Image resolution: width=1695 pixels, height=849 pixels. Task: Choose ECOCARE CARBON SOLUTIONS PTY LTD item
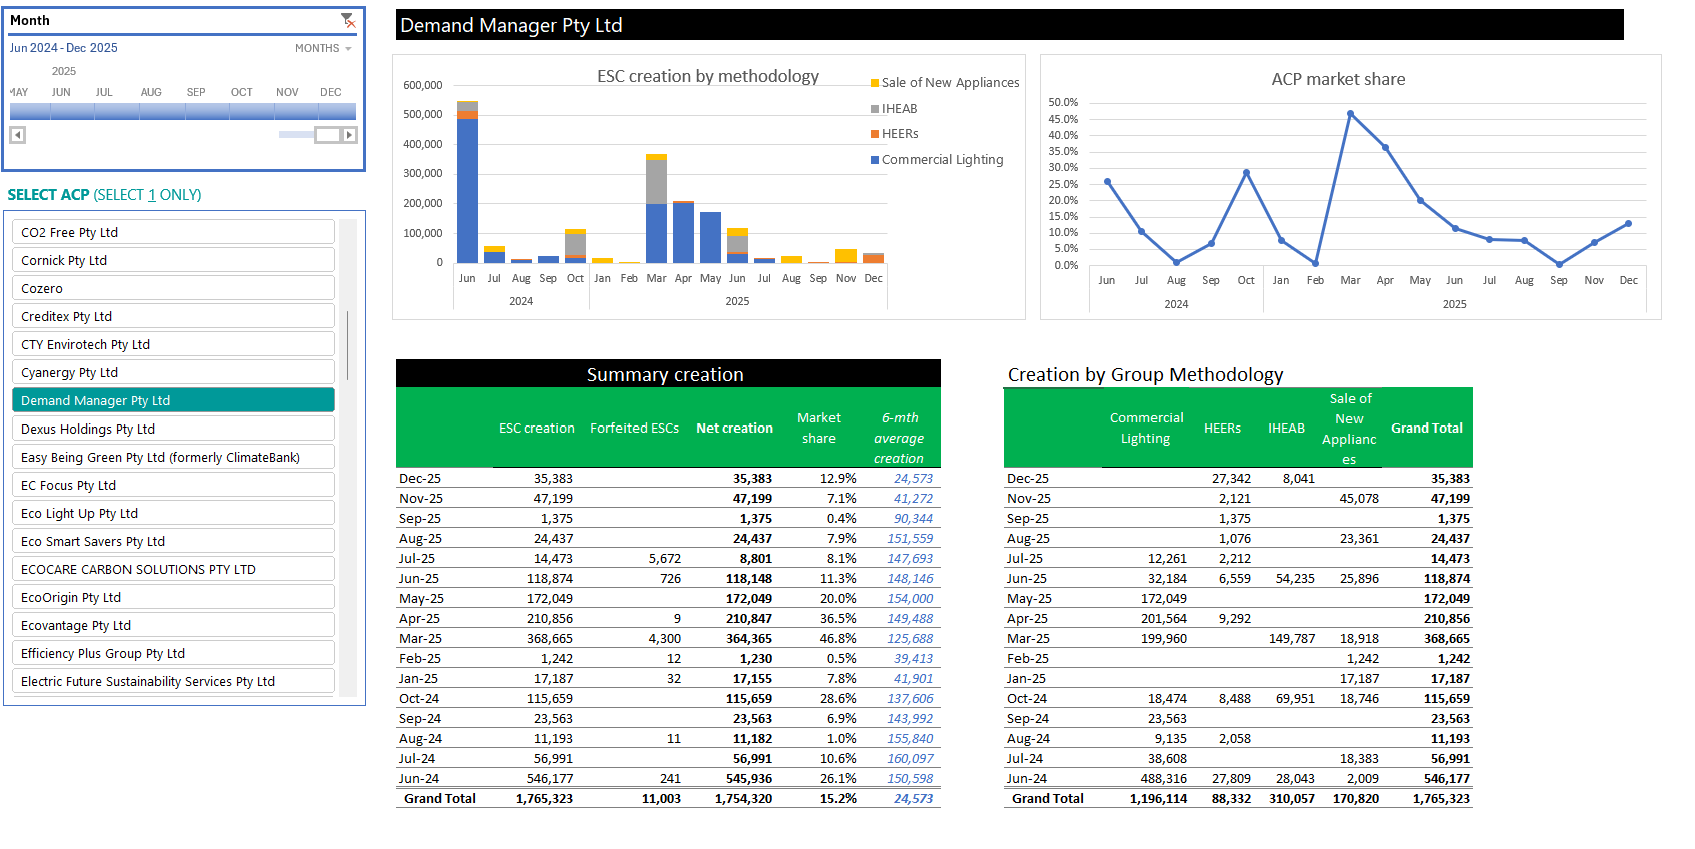[173, 569]
